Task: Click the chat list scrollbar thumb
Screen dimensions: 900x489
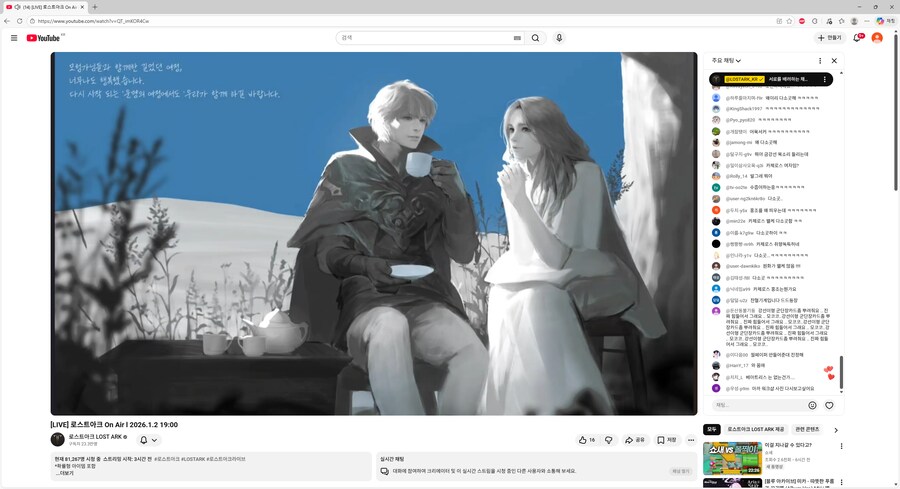Action: [841, 372]
